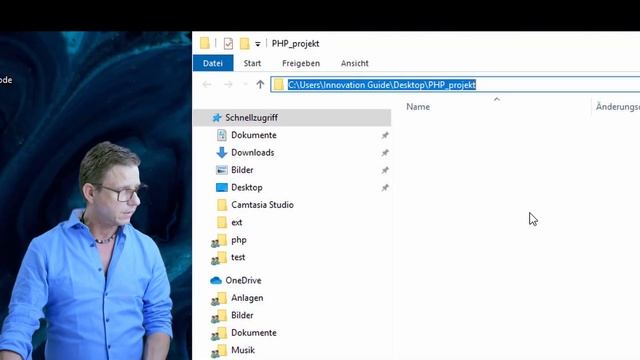Open the Camtasia Studio folder

click(x=262, y=205)
